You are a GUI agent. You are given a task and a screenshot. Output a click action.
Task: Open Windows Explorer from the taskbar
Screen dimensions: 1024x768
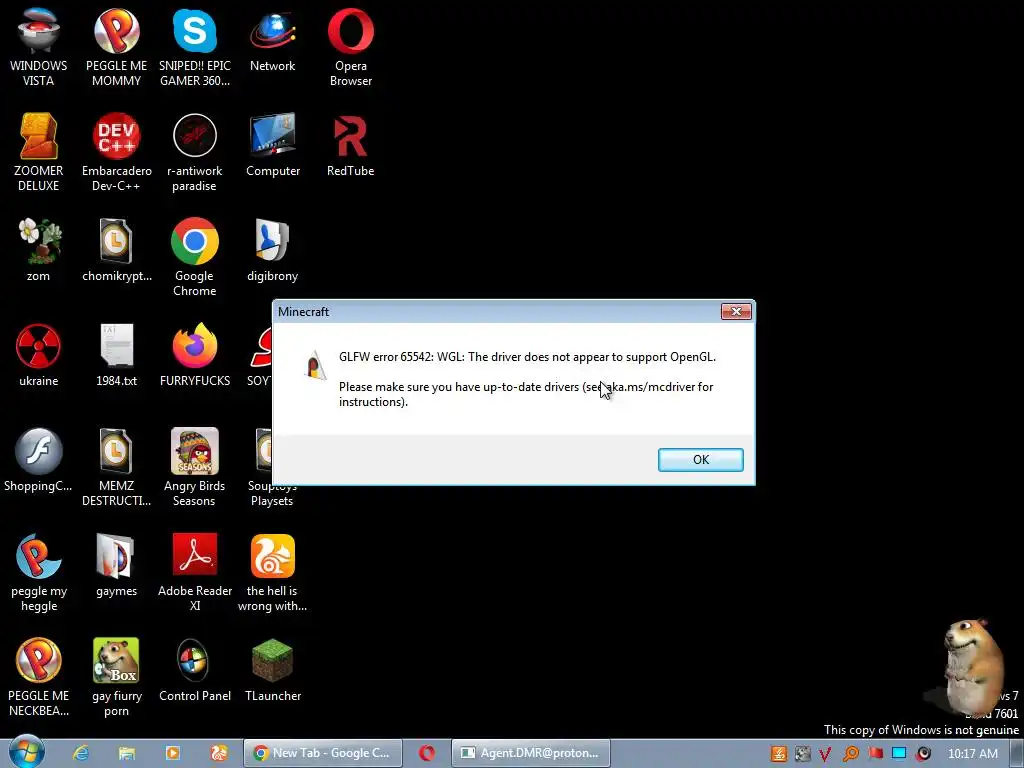[127, 753]
